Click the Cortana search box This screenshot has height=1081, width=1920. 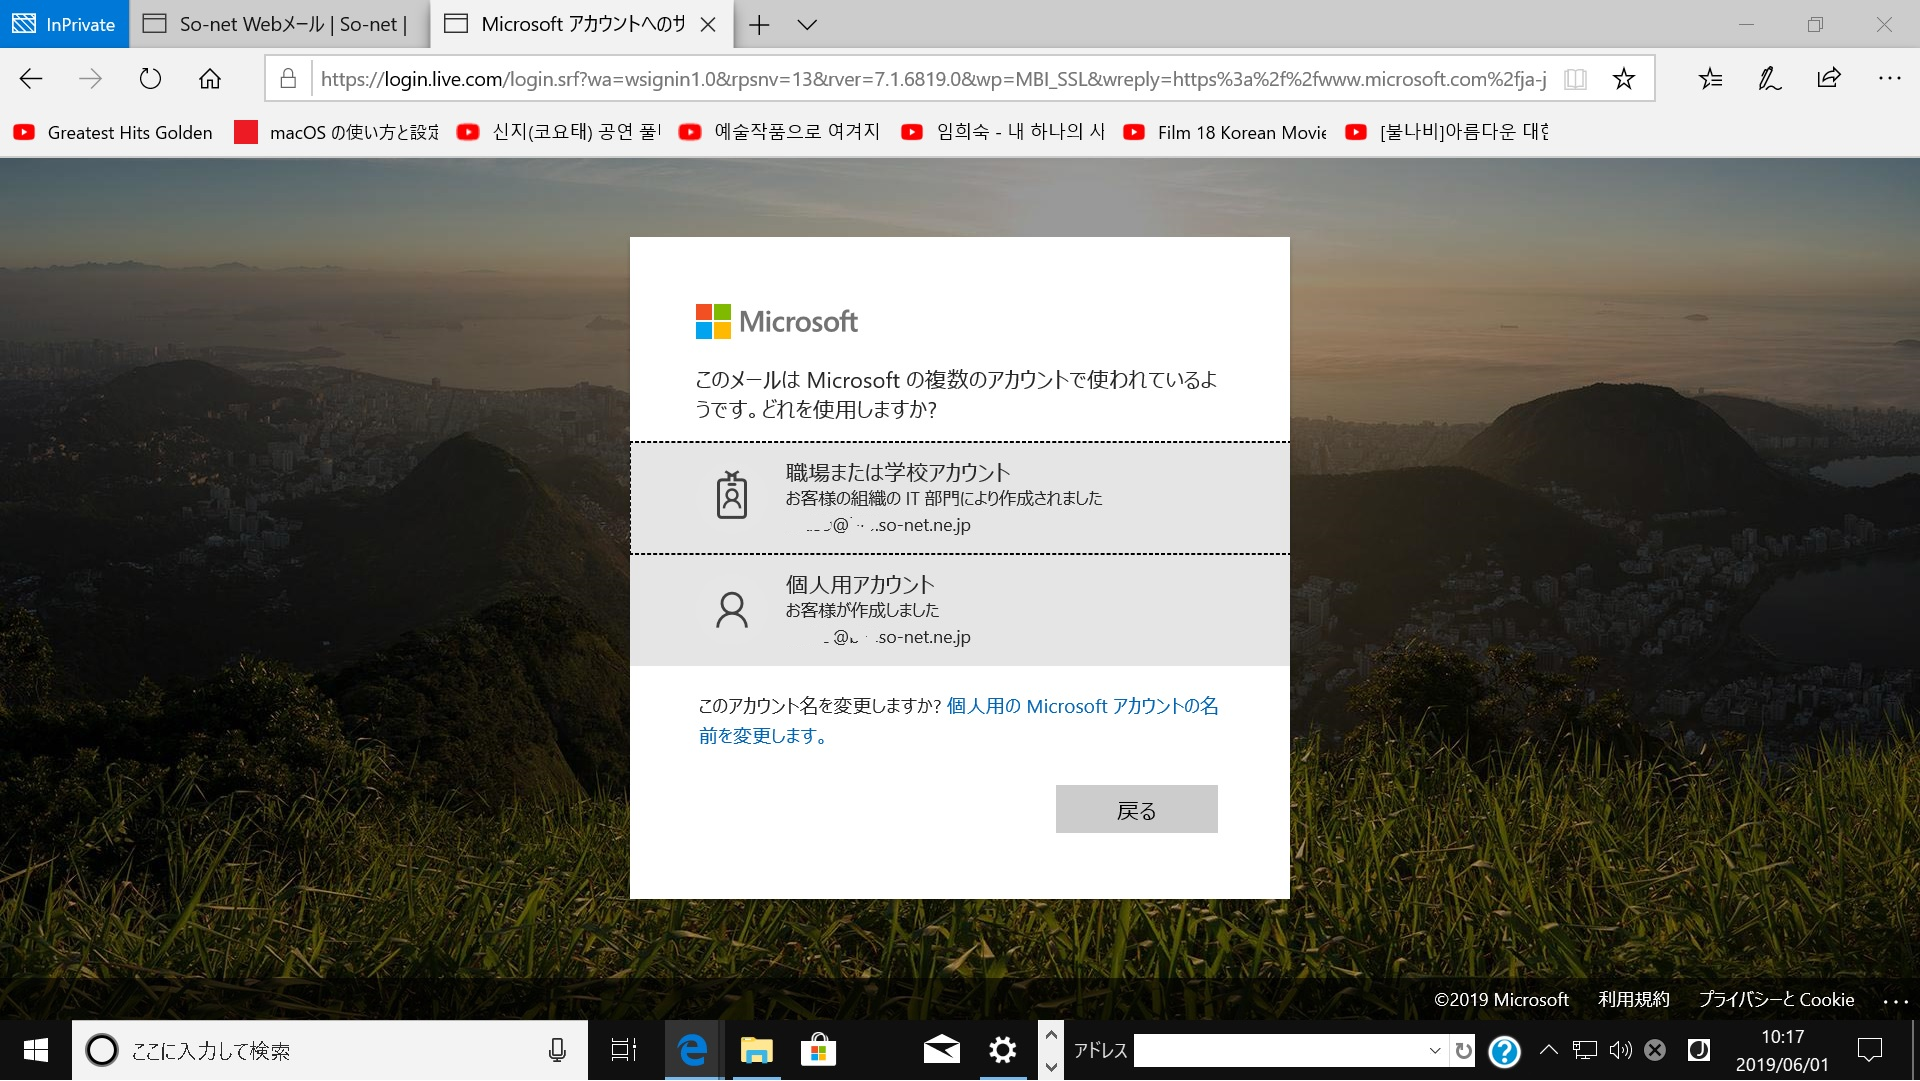pyautogui.click(x=330, y=1050)
